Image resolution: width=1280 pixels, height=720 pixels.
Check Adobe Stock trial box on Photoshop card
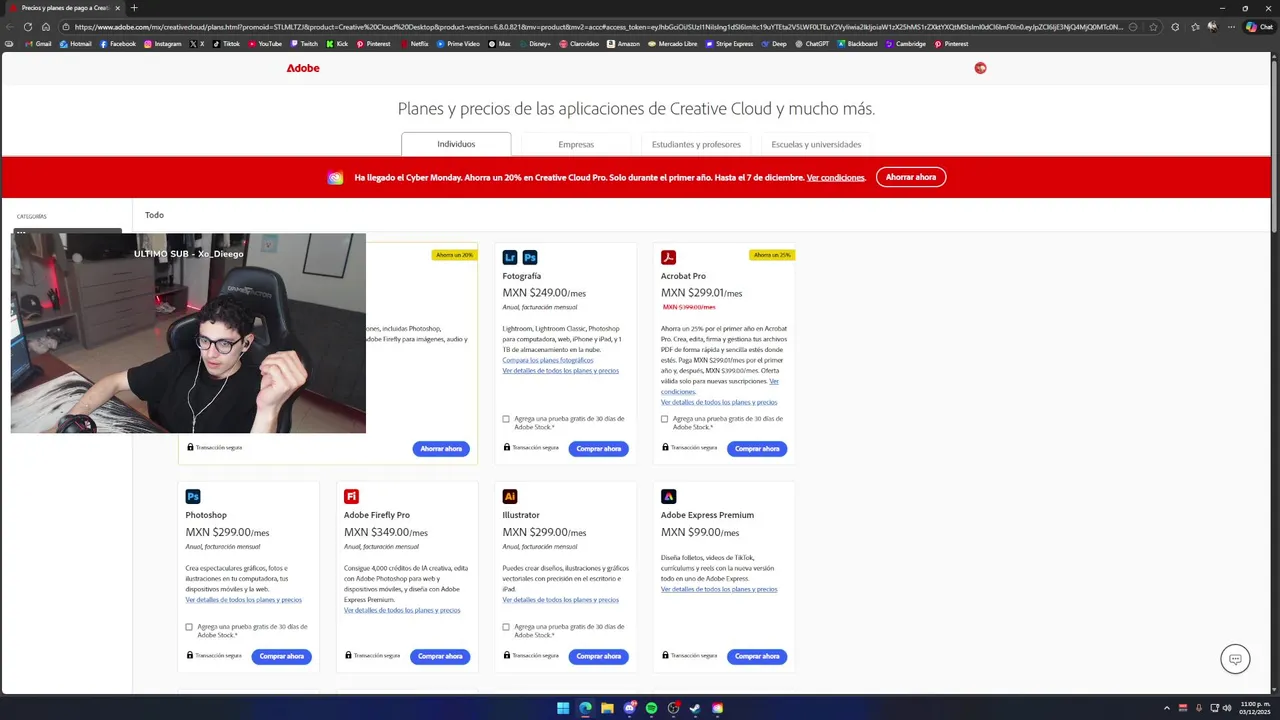point(189,627)
